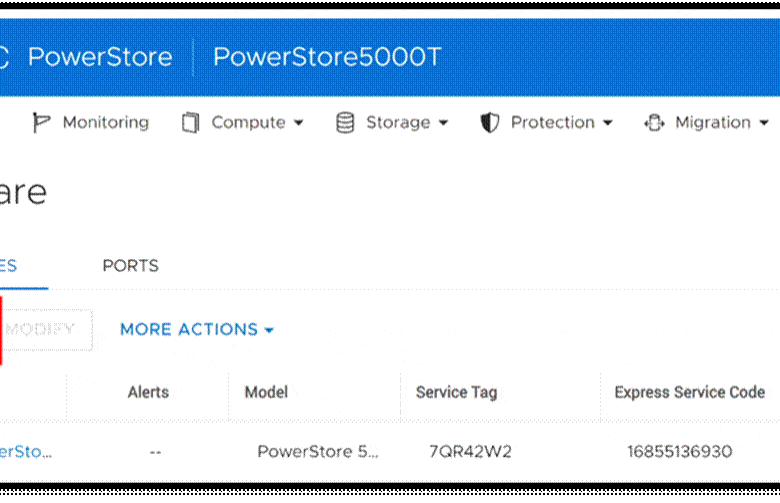
Task: Expand the Compute dropdown arrow
Action: (298, 123)
